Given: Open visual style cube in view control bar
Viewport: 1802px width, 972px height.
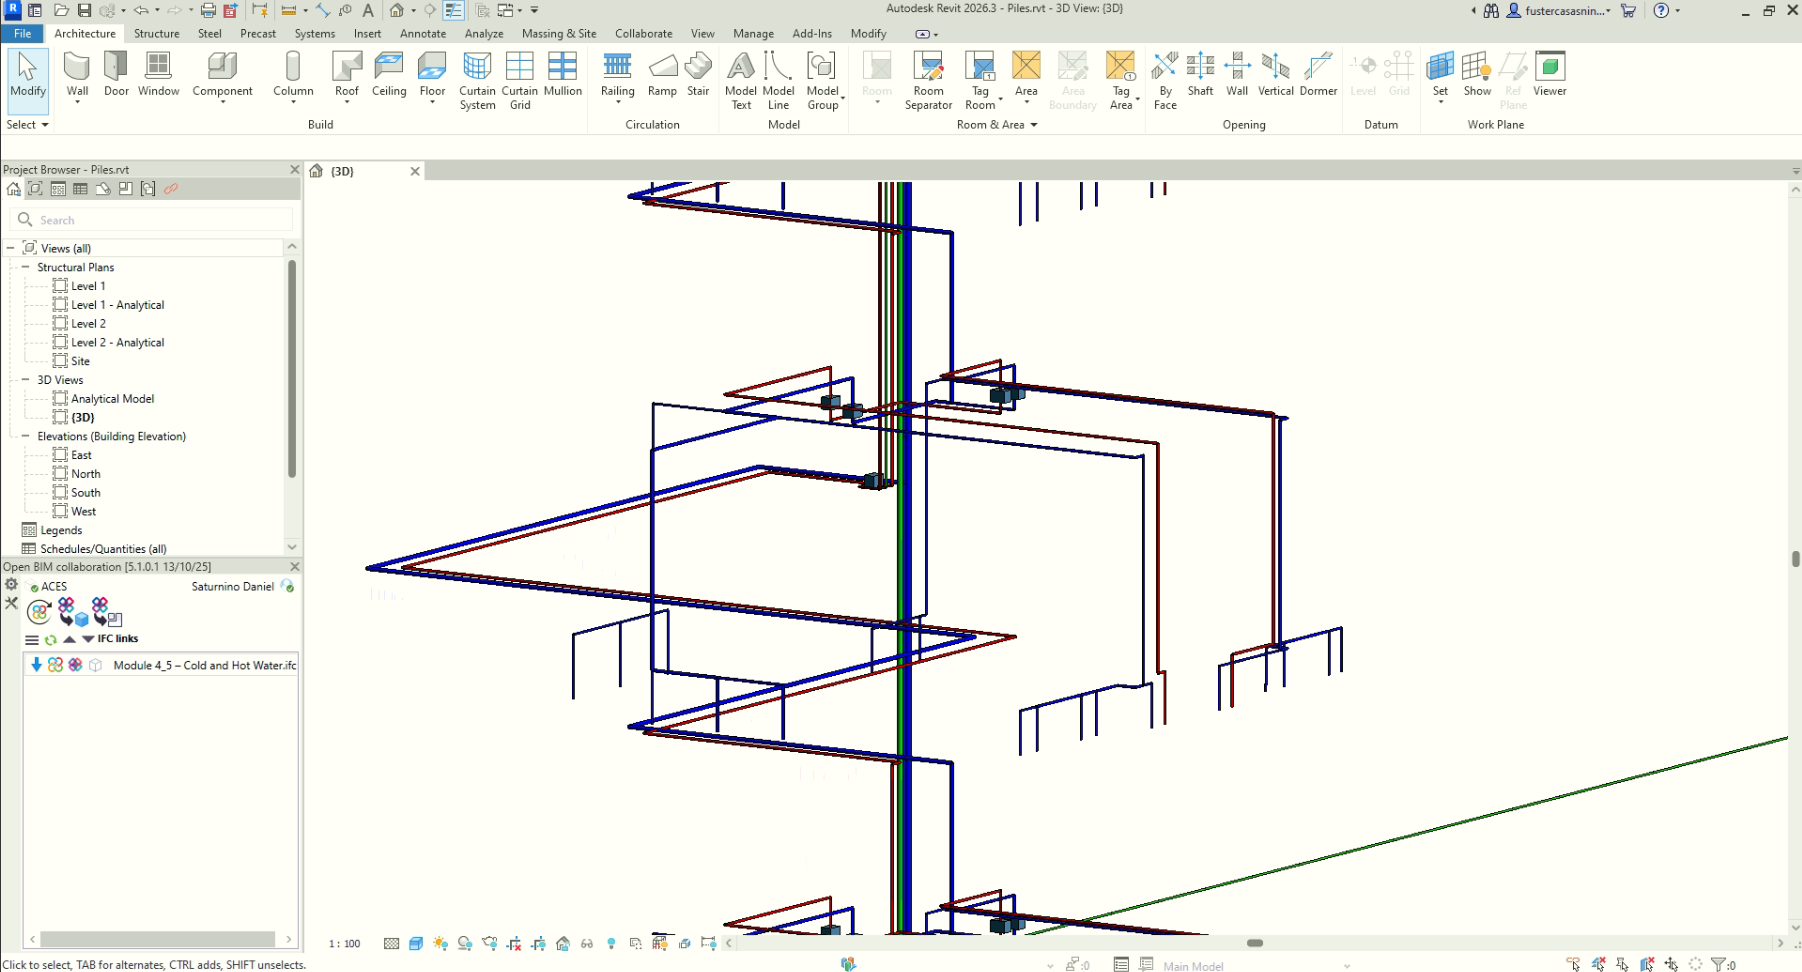Looking at the screenshot, I should [416, 944].
